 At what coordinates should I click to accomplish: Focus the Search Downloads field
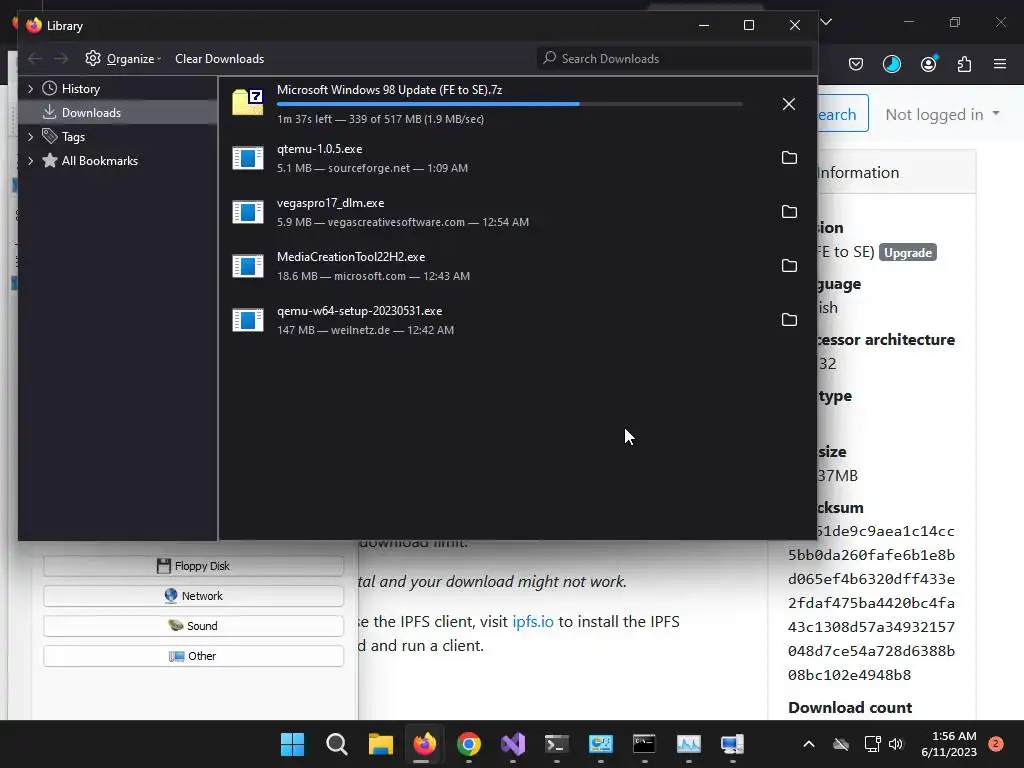pyautogui.click(x=675, y=59)
